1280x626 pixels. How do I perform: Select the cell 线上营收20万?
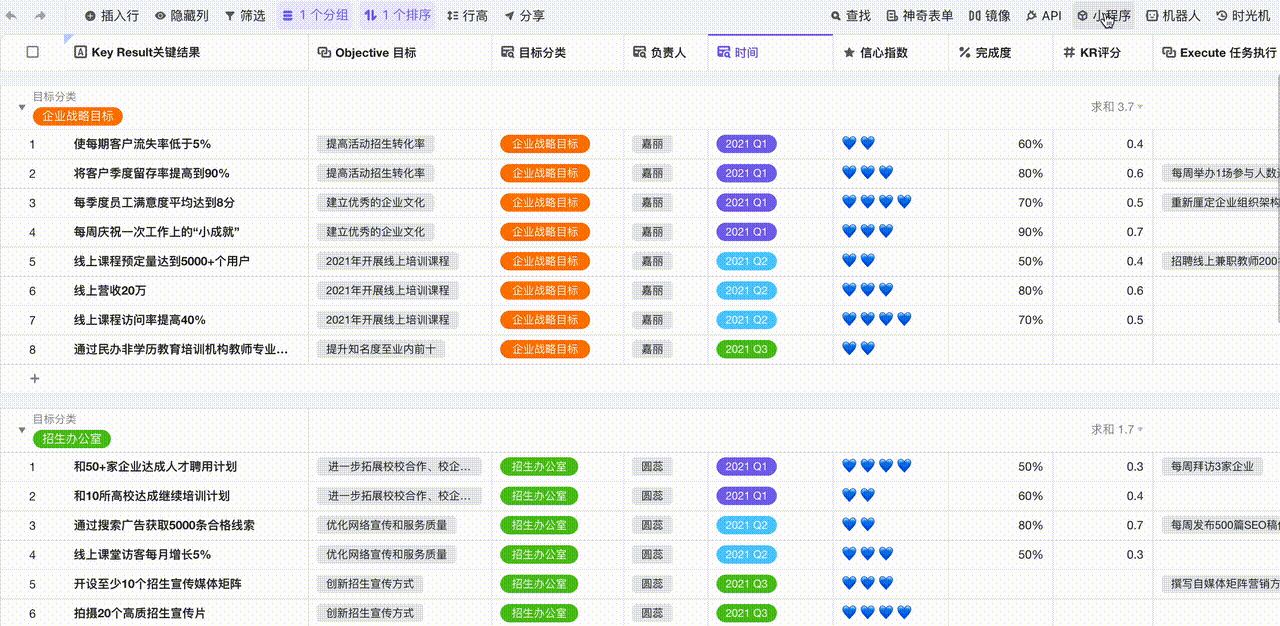(x=185, y=291)
